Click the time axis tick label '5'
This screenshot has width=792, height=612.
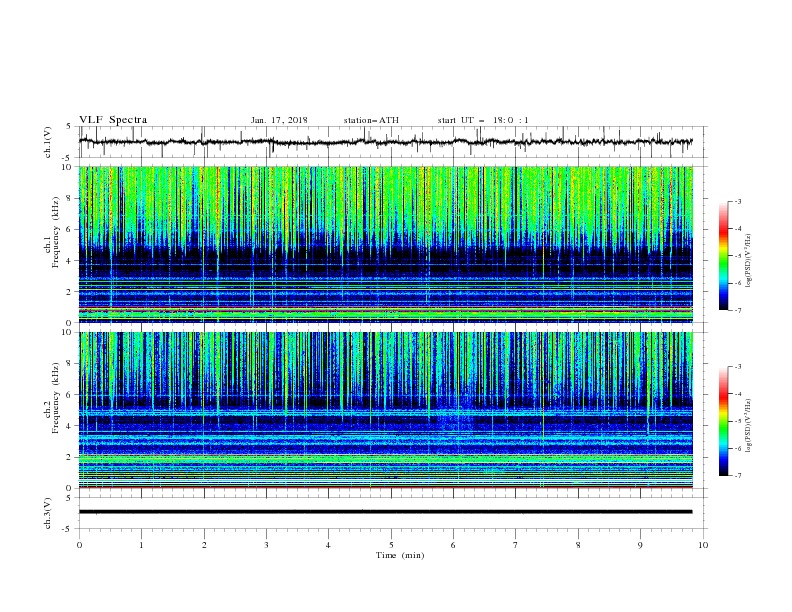(x=391, y=545)
